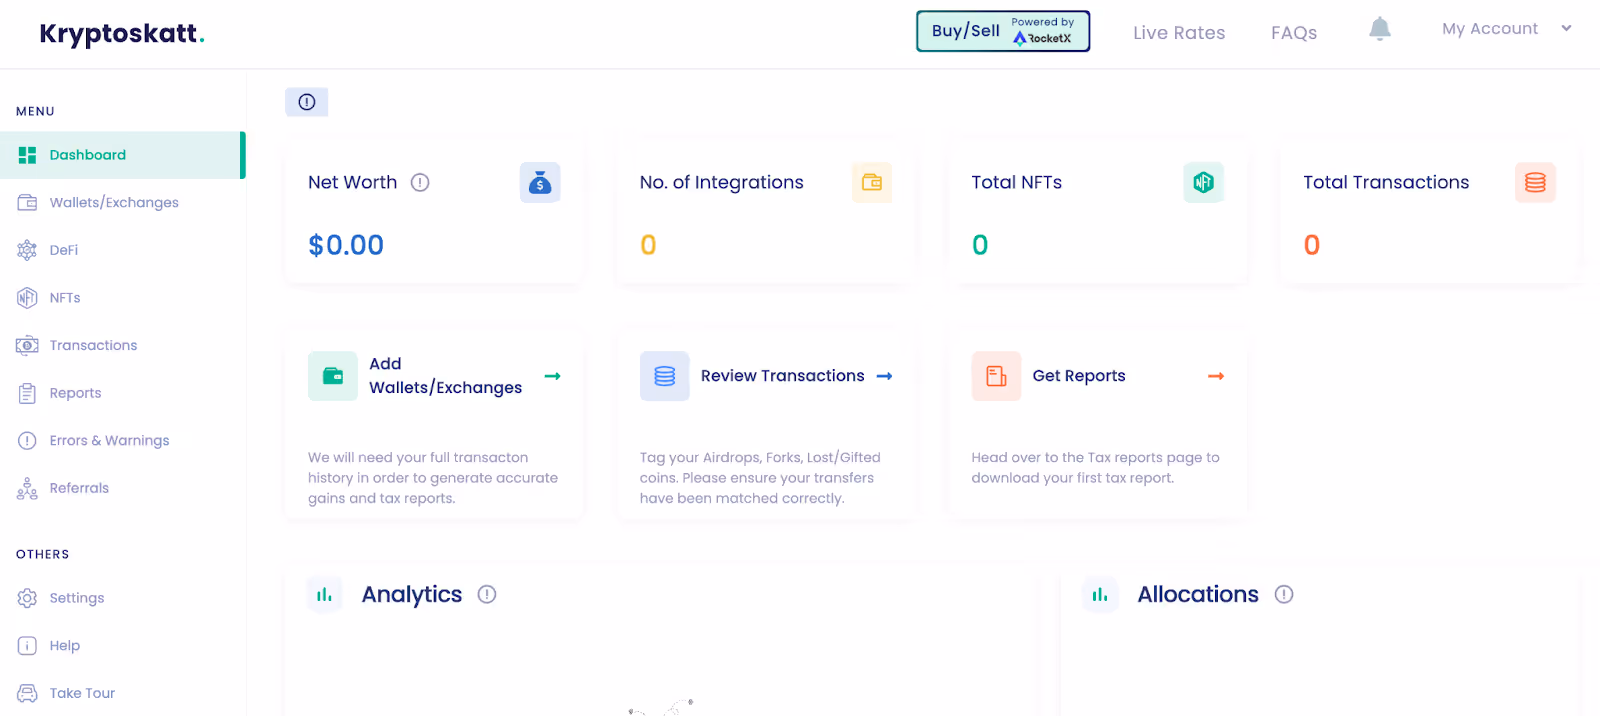Click the Allocations bar chart icon
The width and height of the screenshot is (1600, 716).
pyautogui.click(x=1100, y=595)
